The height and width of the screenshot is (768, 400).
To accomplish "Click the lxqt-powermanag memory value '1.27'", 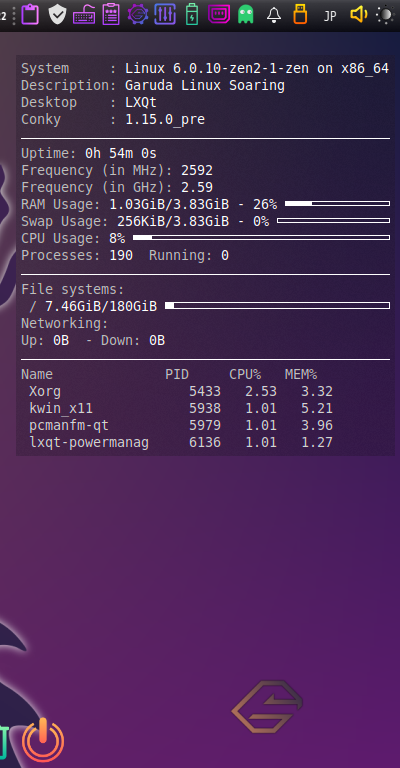I will (x=317, y=443).
